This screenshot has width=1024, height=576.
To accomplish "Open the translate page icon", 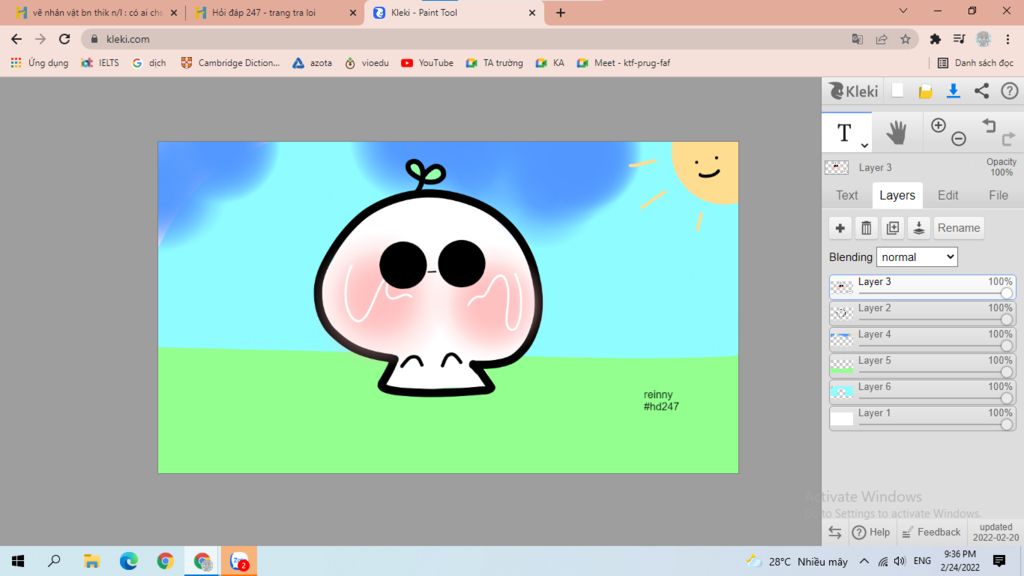I will click(857, 39).
